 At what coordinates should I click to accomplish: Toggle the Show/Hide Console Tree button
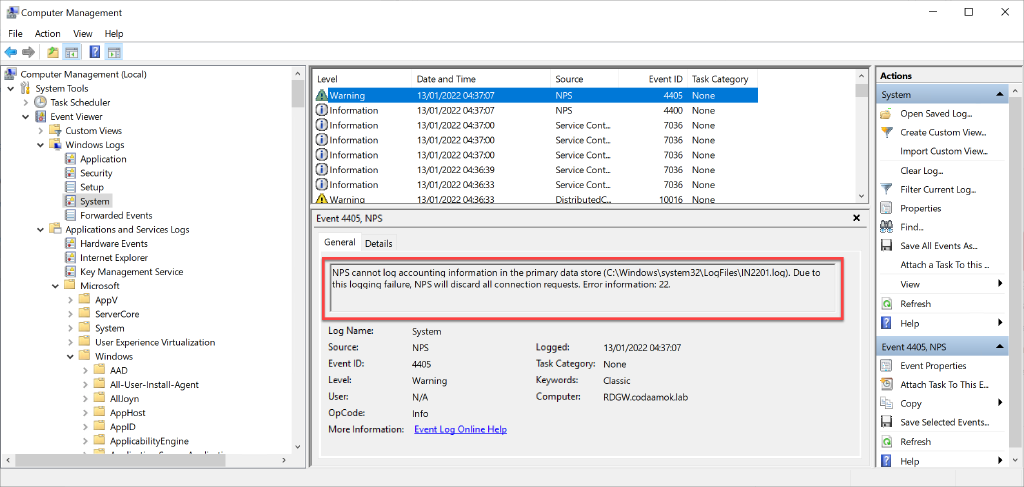72,52
